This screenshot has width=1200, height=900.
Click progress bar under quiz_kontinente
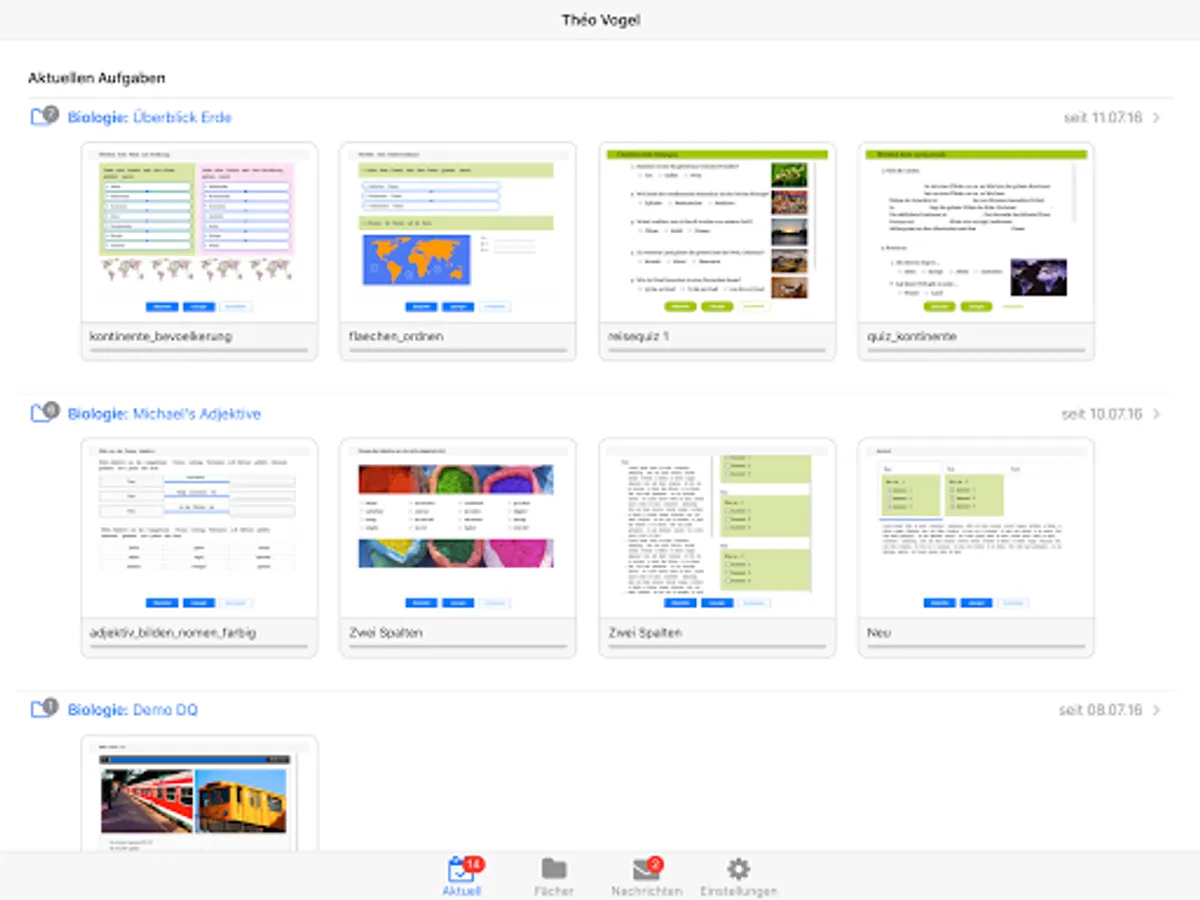(976, 352)
